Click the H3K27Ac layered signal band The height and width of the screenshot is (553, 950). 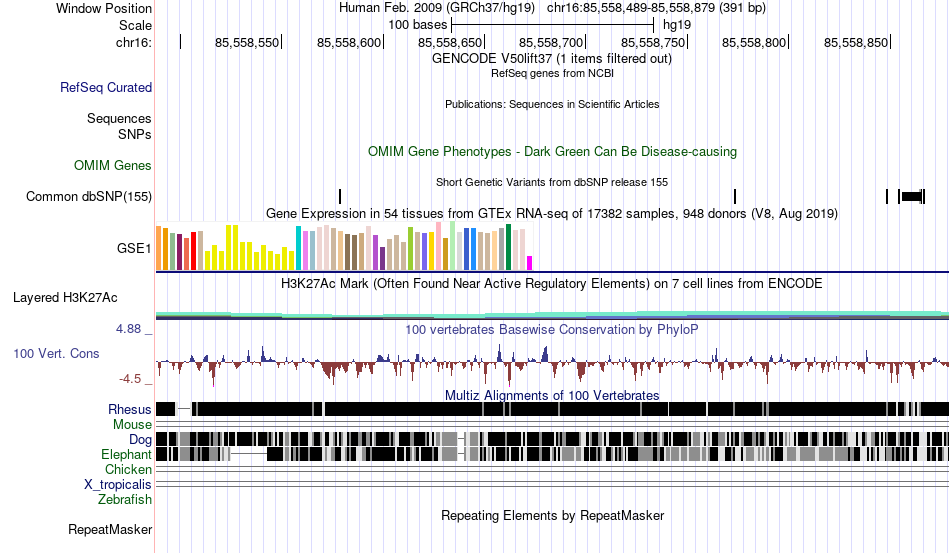coord(552,314)
